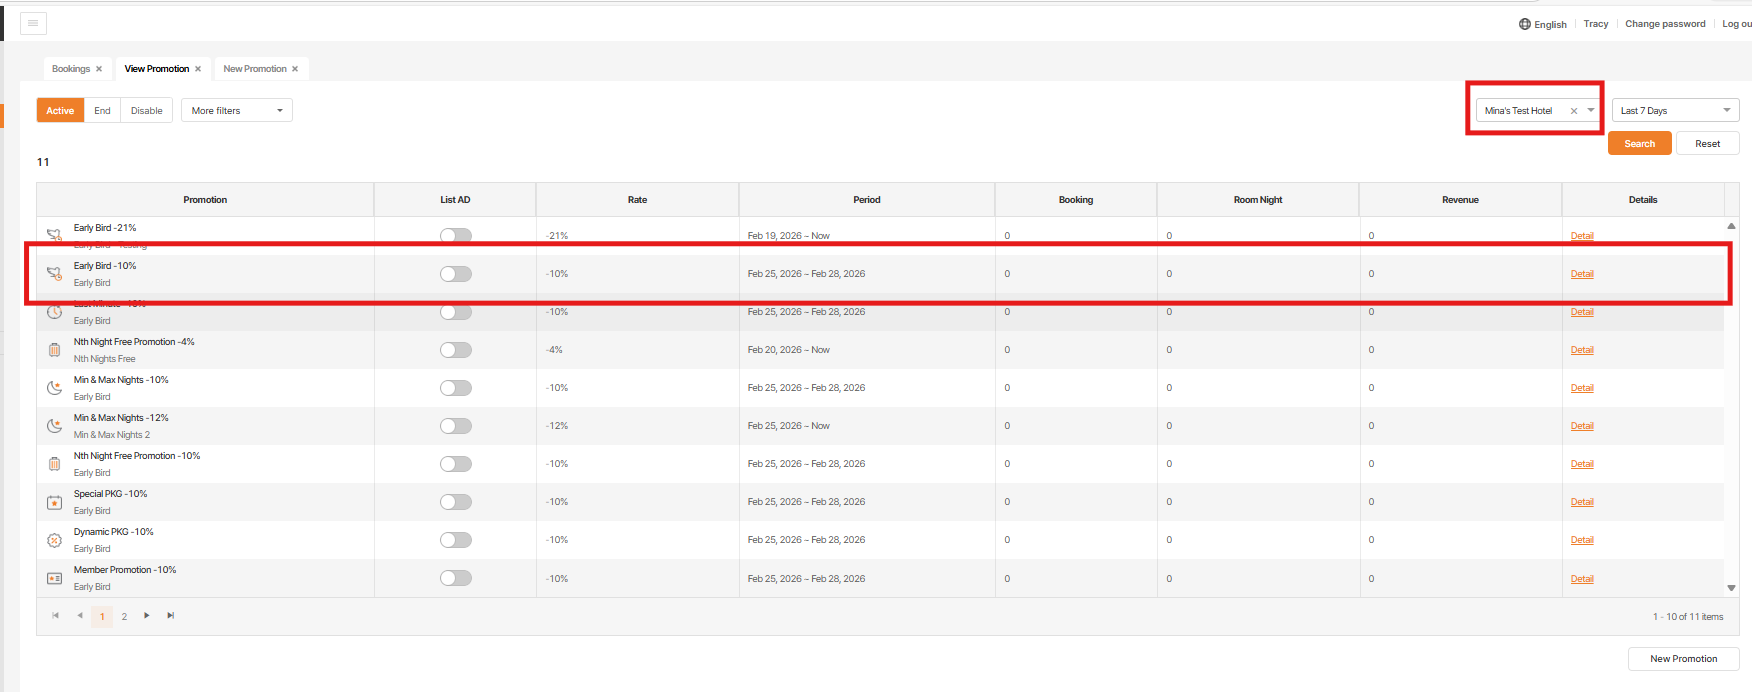
Task: Close the New Promotion tab
Action: coord(295,69)
